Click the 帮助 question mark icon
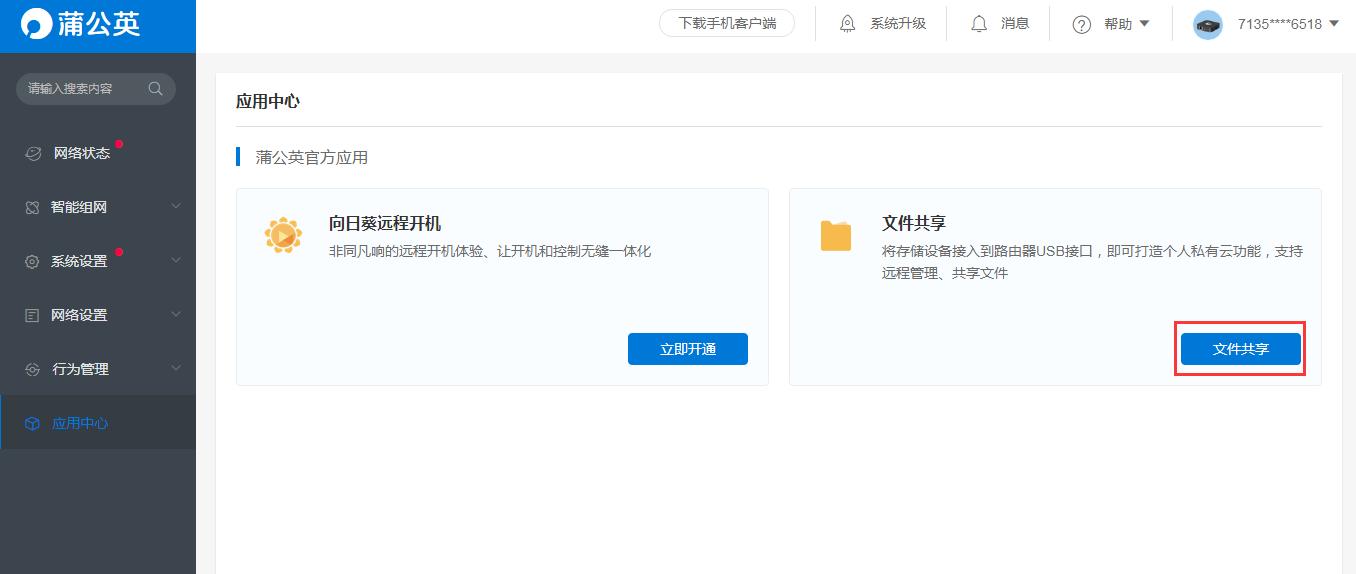The width and height of the screenshot is (1356, 574). pyautogui.click(x=1081, y=25)
